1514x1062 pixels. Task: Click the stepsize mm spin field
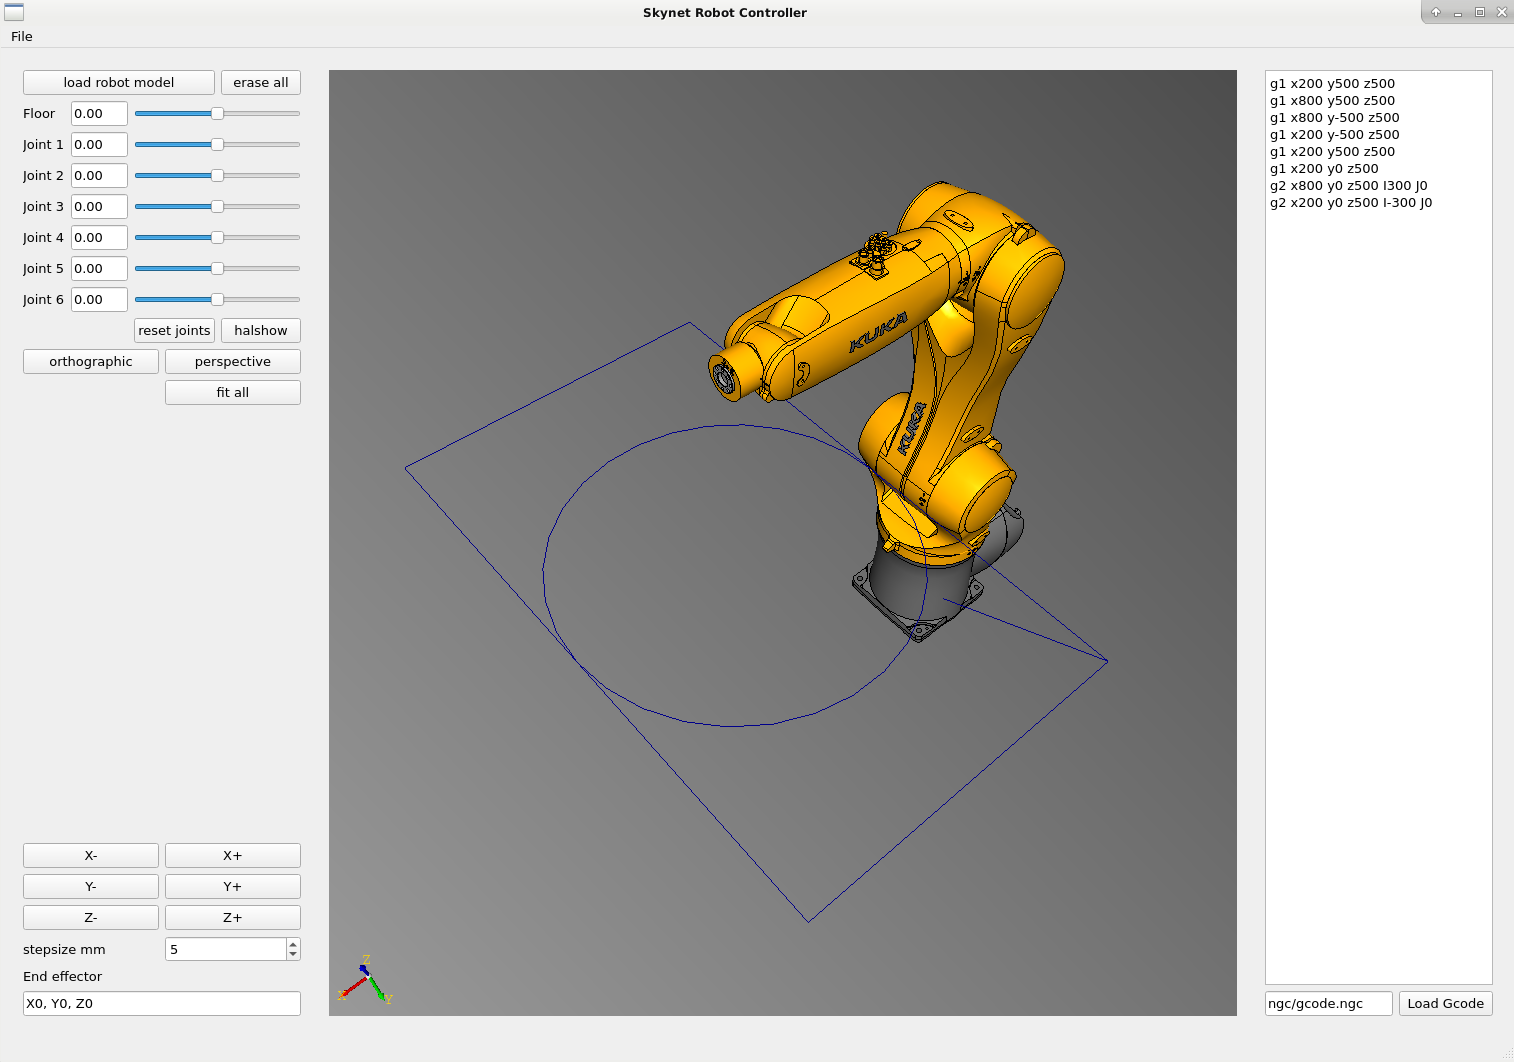click(226, 949)
